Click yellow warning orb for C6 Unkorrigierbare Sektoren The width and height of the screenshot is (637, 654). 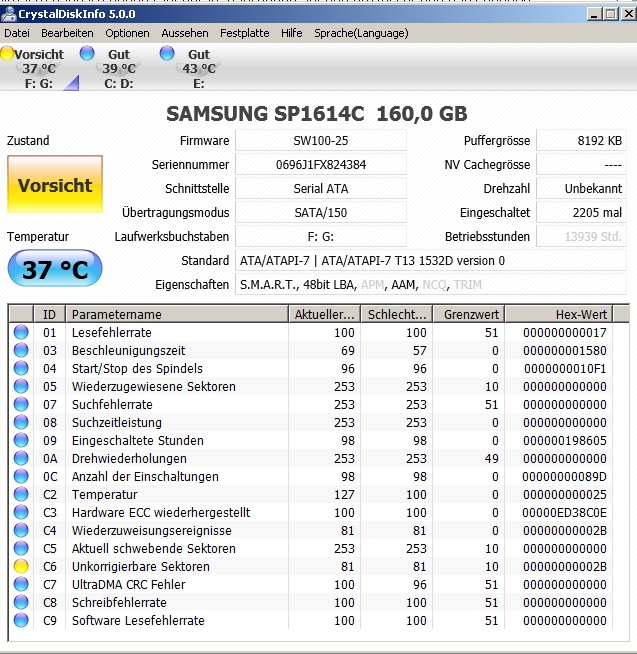pyautogui.click(x=21, y=566)
